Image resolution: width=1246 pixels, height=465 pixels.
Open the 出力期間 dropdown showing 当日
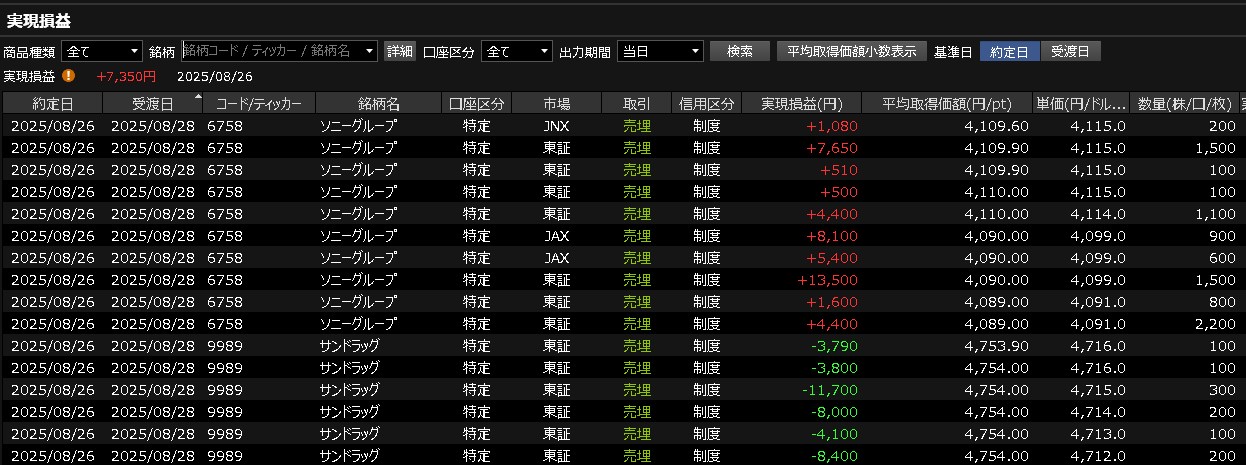click(x=660, y=51)
